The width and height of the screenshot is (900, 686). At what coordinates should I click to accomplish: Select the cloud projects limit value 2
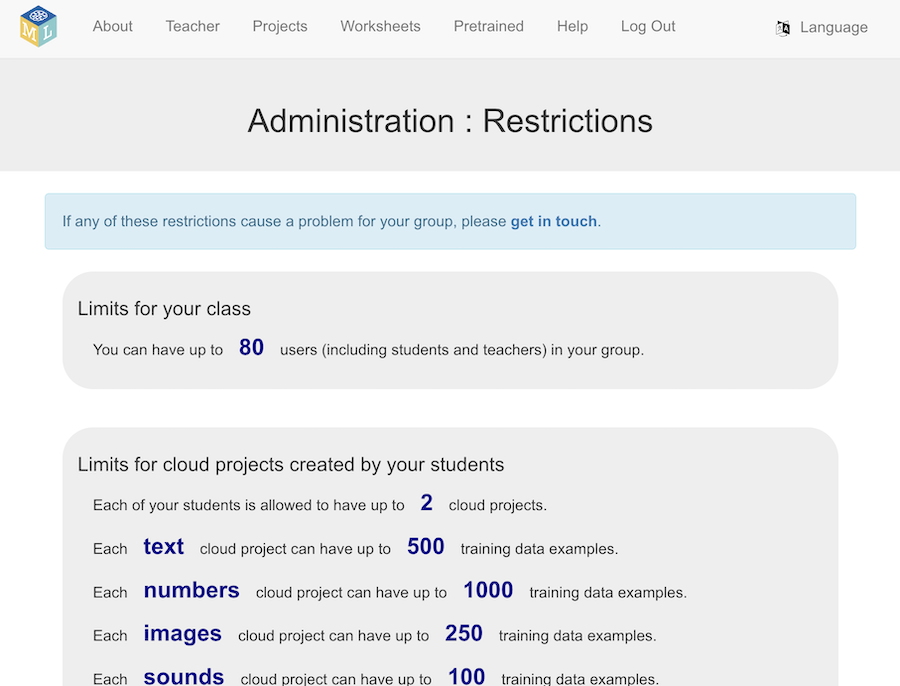[x=426, y=503]
